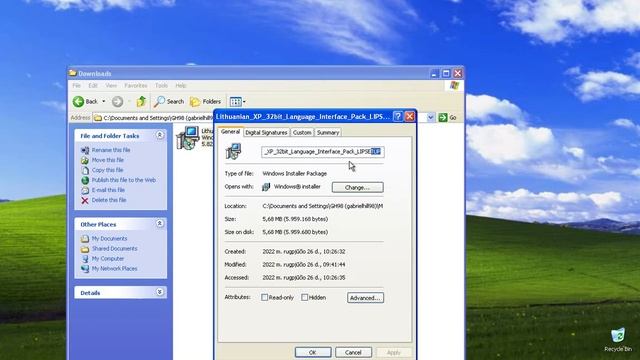The image size is (640, 360).
Task: Click the Back arrow in Downloads window
Action: pos(78,101)
